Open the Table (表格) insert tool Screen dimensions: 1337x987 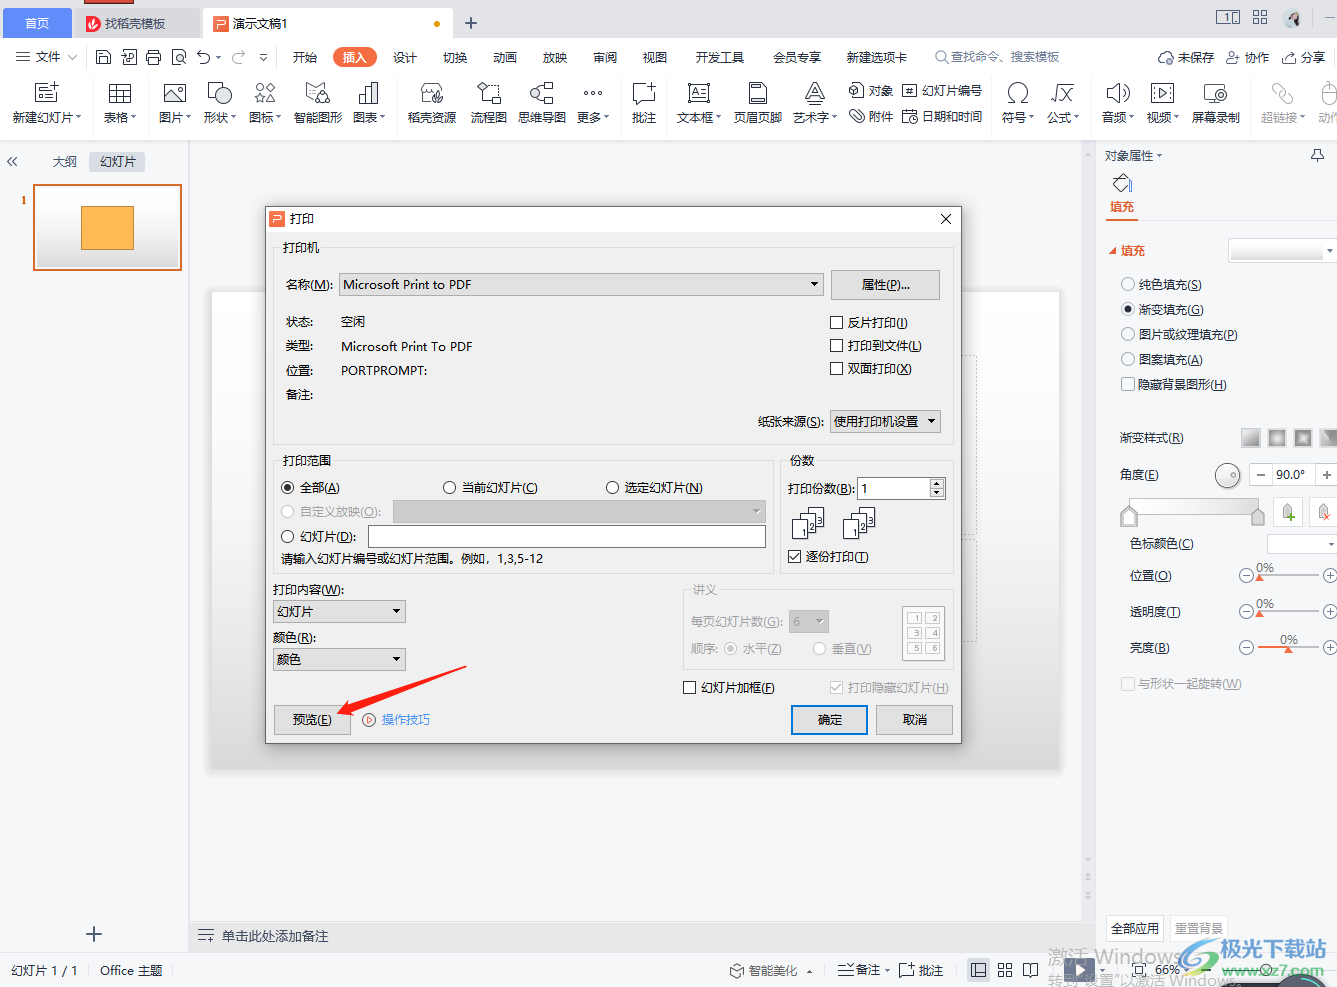pyautogui.click(x=120, y=103)
